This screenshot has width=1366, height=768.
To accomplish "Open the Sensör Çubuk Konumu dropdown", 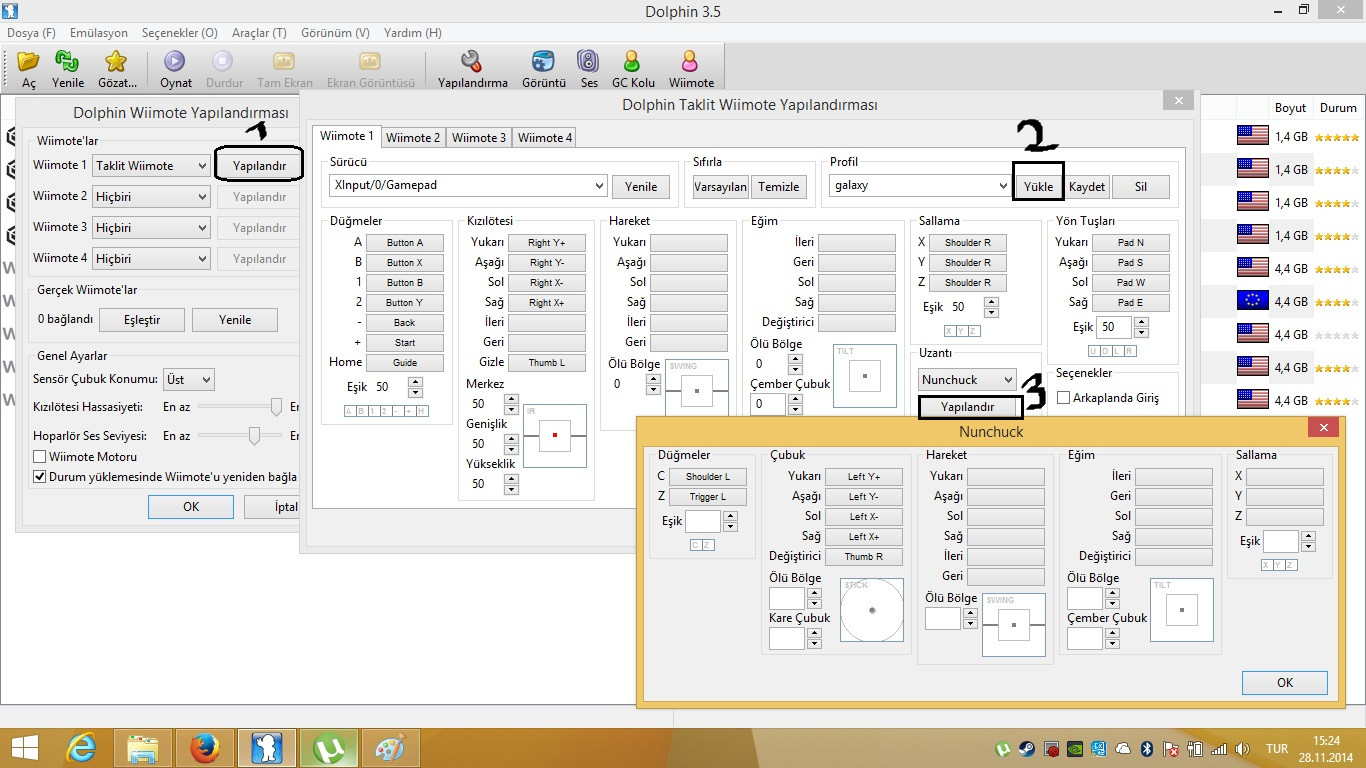I will (189, 380).
